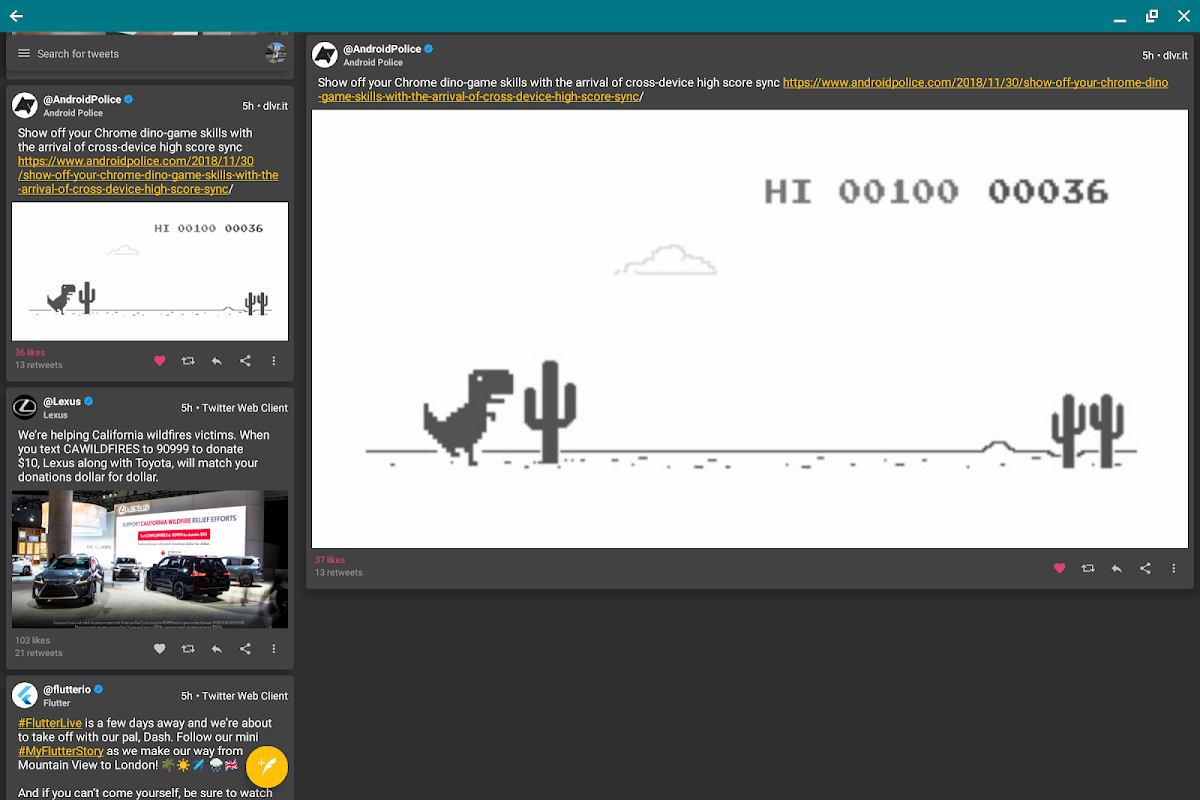Click '13 retweets' in detail pane

point(339,573)
